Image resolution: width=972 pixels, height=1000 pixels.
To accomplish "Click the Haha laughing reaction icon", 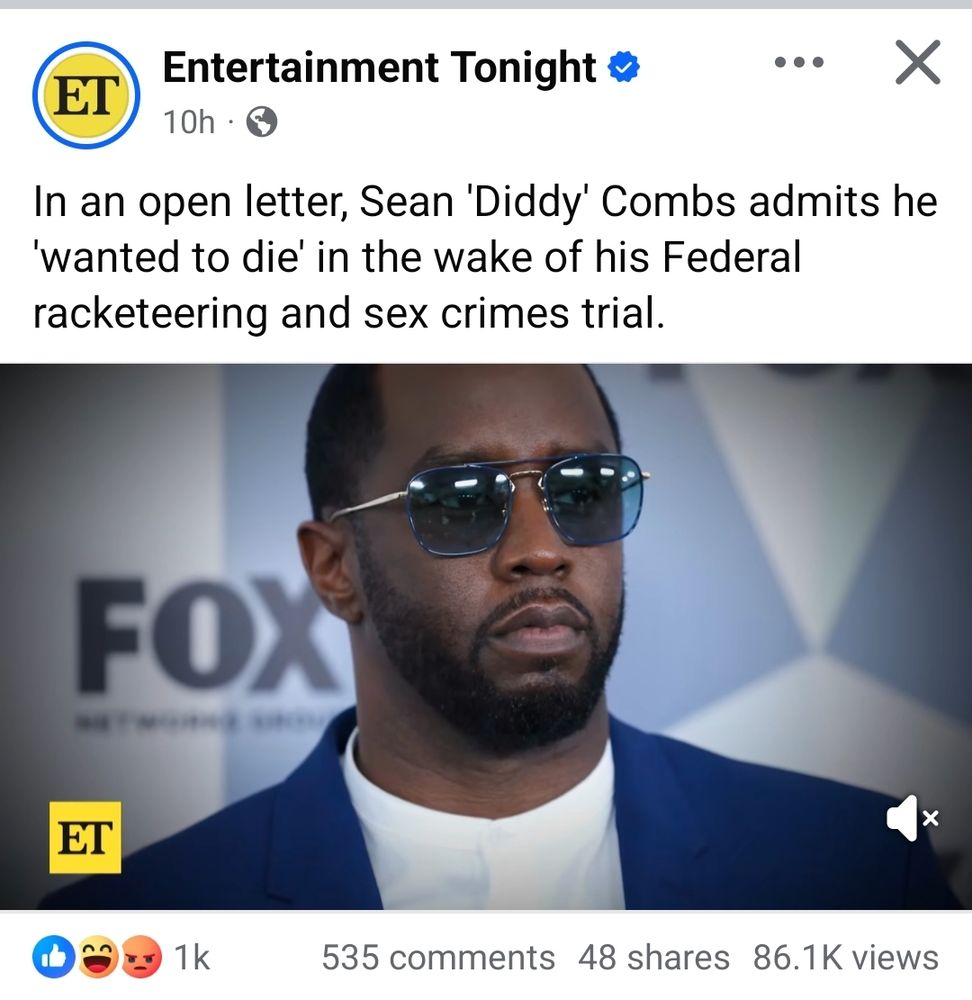I will 99,957.
